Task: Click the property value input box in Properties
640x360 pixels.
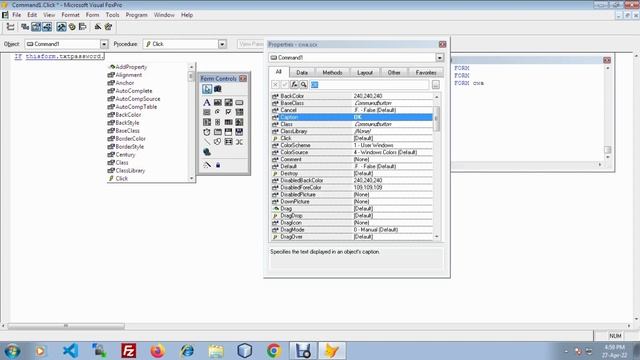Action: click(370, 84)
